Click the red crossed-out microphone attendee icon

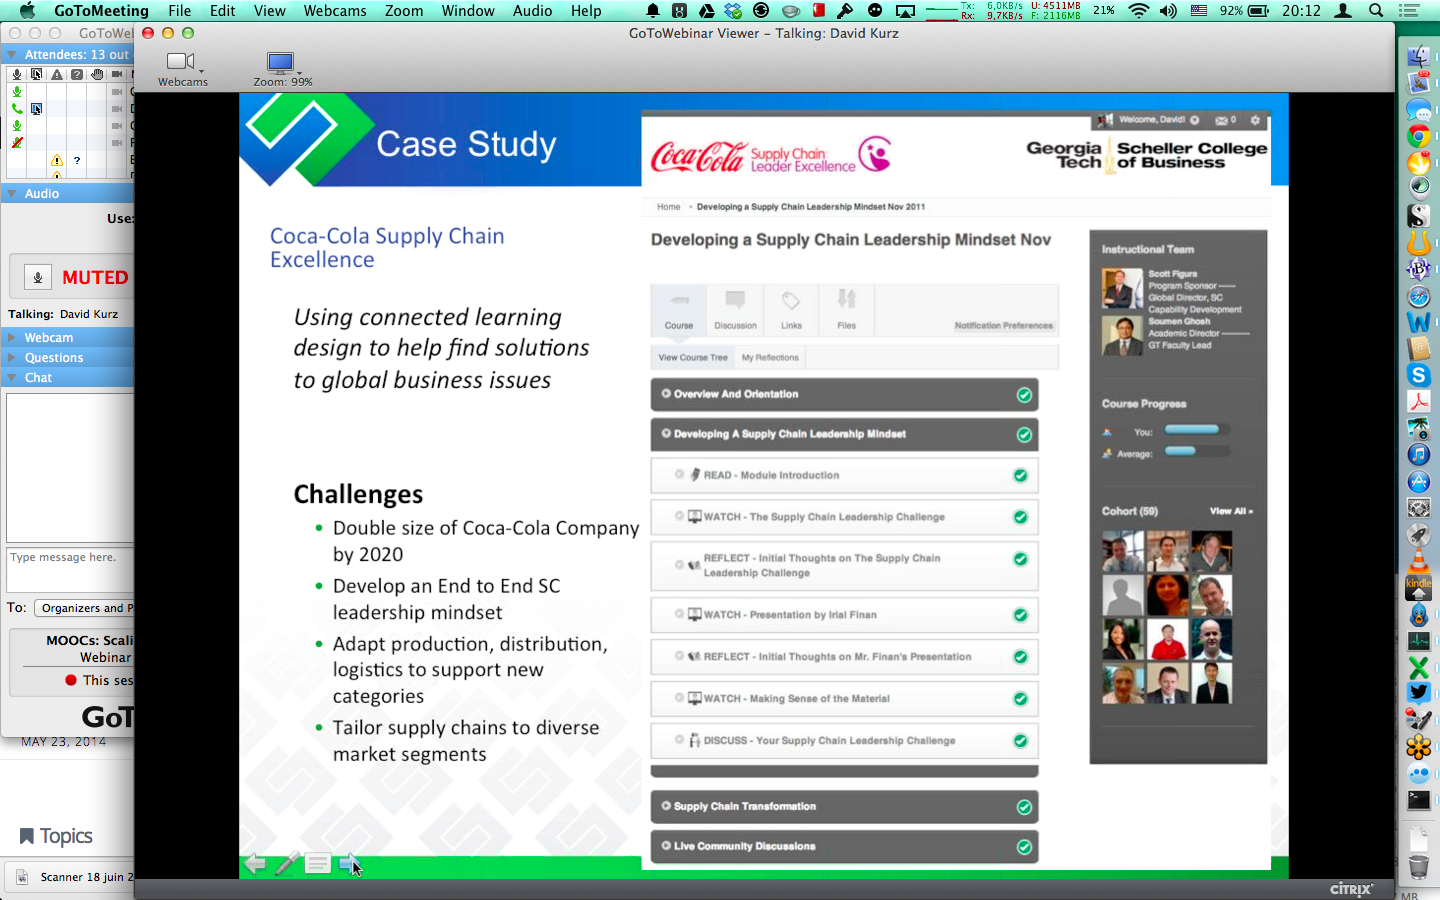click(17, 142)
